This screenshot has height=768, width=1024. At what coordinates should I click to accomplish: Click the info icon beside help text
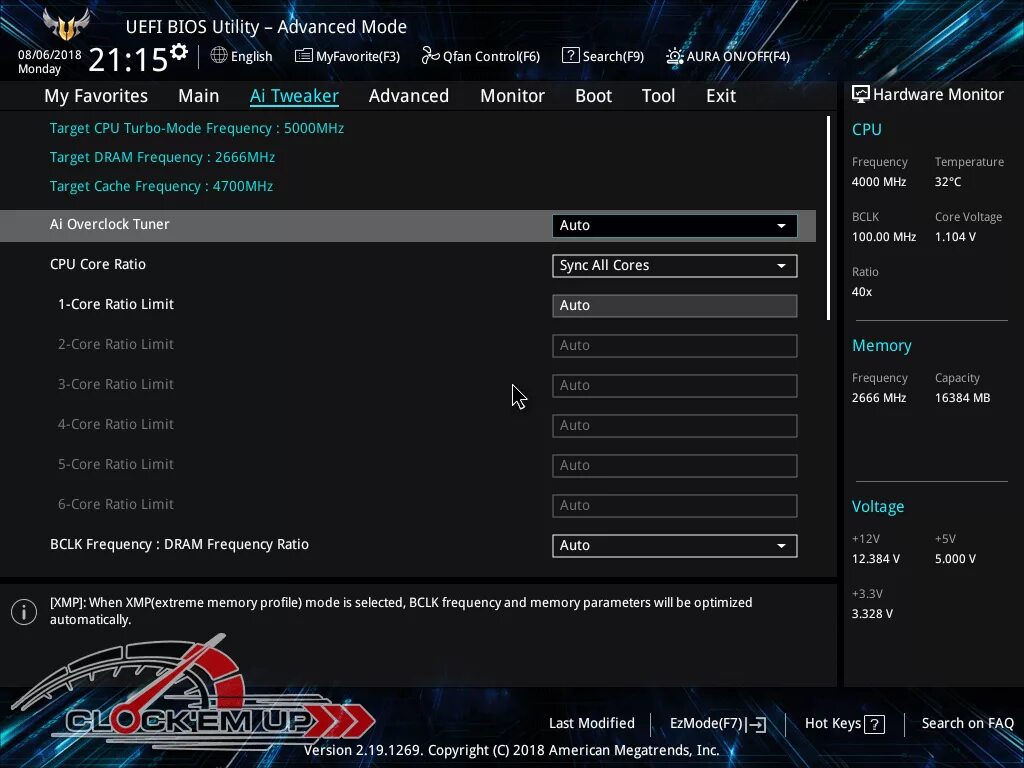(x=24, y=612)
